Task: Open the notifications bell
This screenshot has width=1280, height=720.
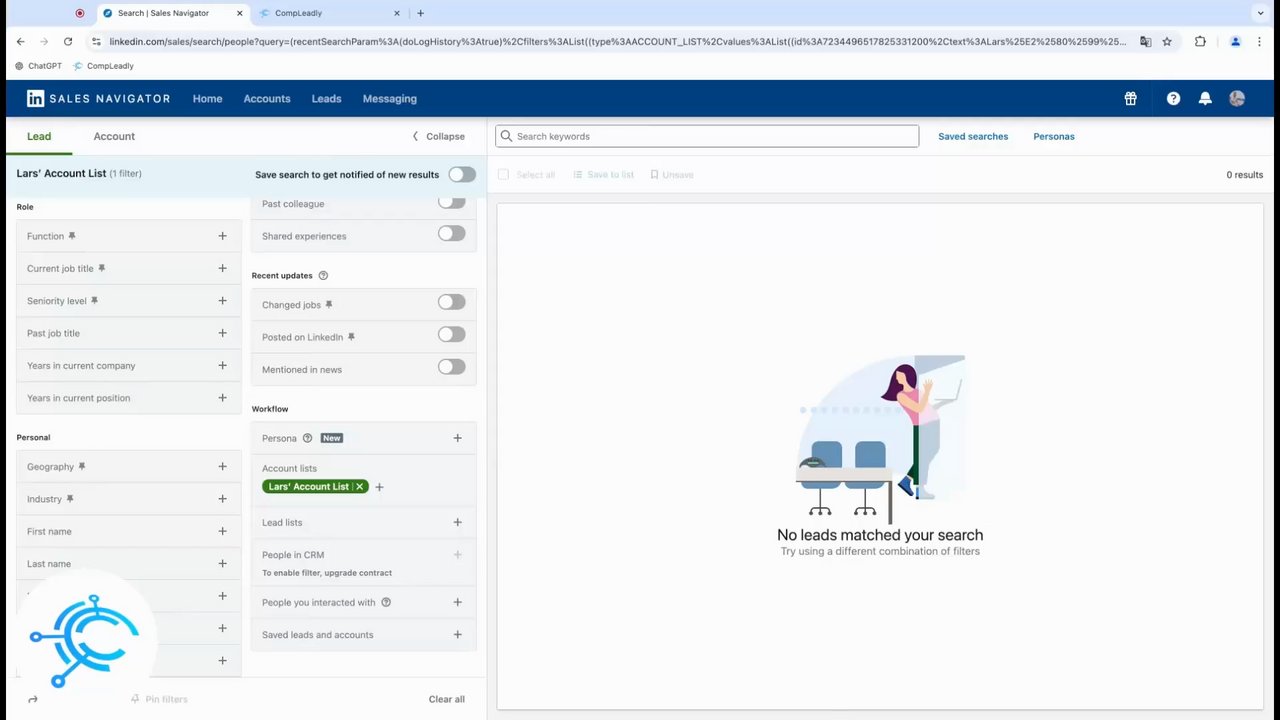Action: coord(1205,98)
